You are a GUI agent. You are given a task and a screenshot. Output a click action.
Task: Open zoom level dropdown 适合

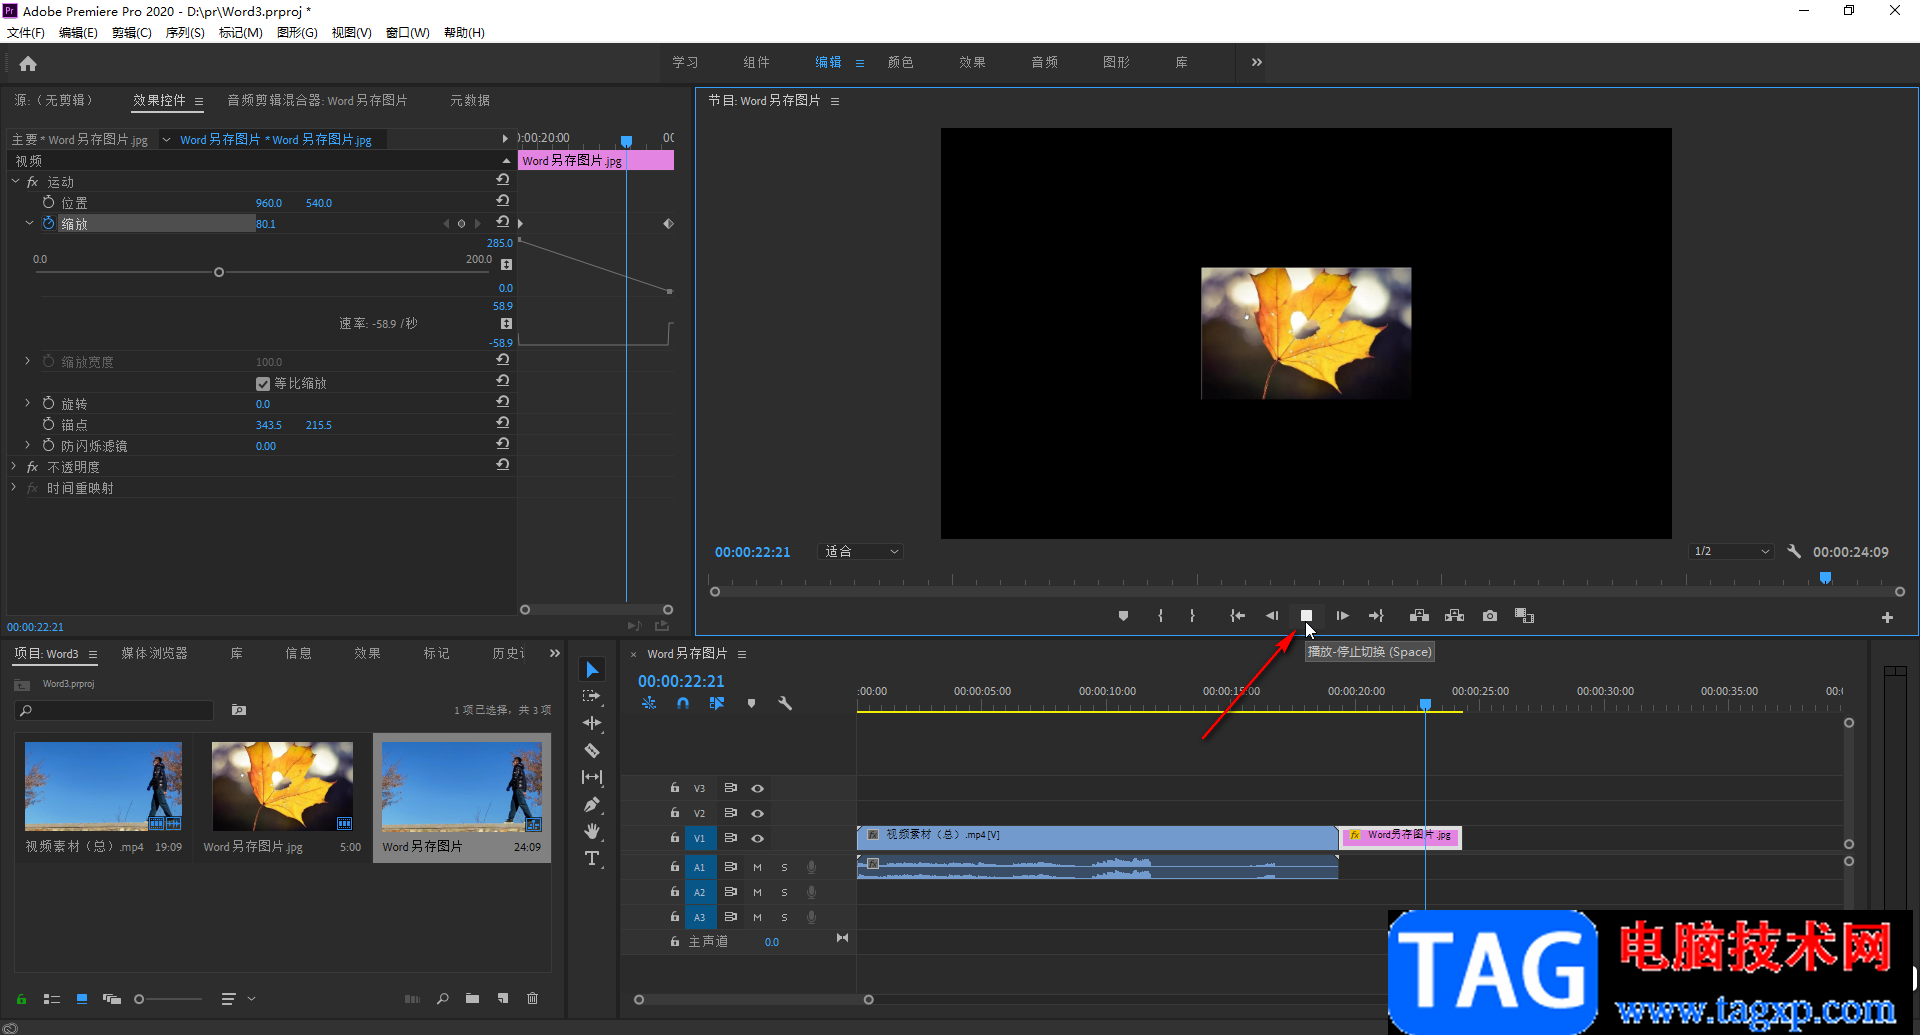(x=860, y=551)
